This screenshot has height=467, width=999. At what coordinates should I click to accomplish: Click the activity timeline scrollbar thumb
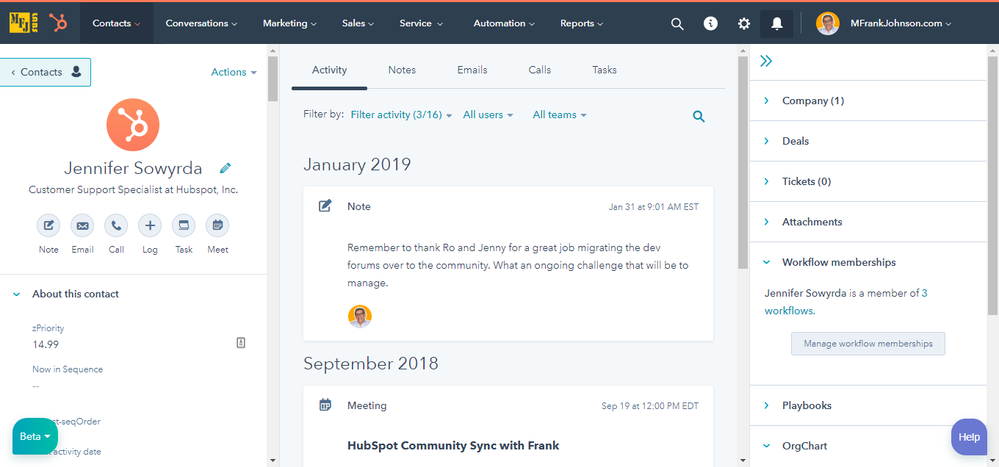[x=743, y=162]
